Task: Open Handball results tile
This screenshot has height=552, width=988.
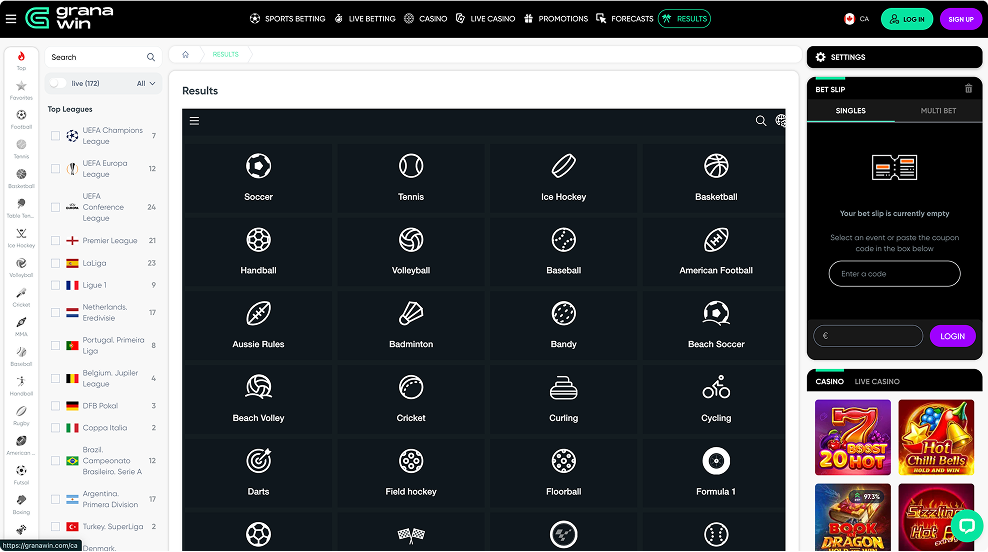Action: [x=258, y=251]
